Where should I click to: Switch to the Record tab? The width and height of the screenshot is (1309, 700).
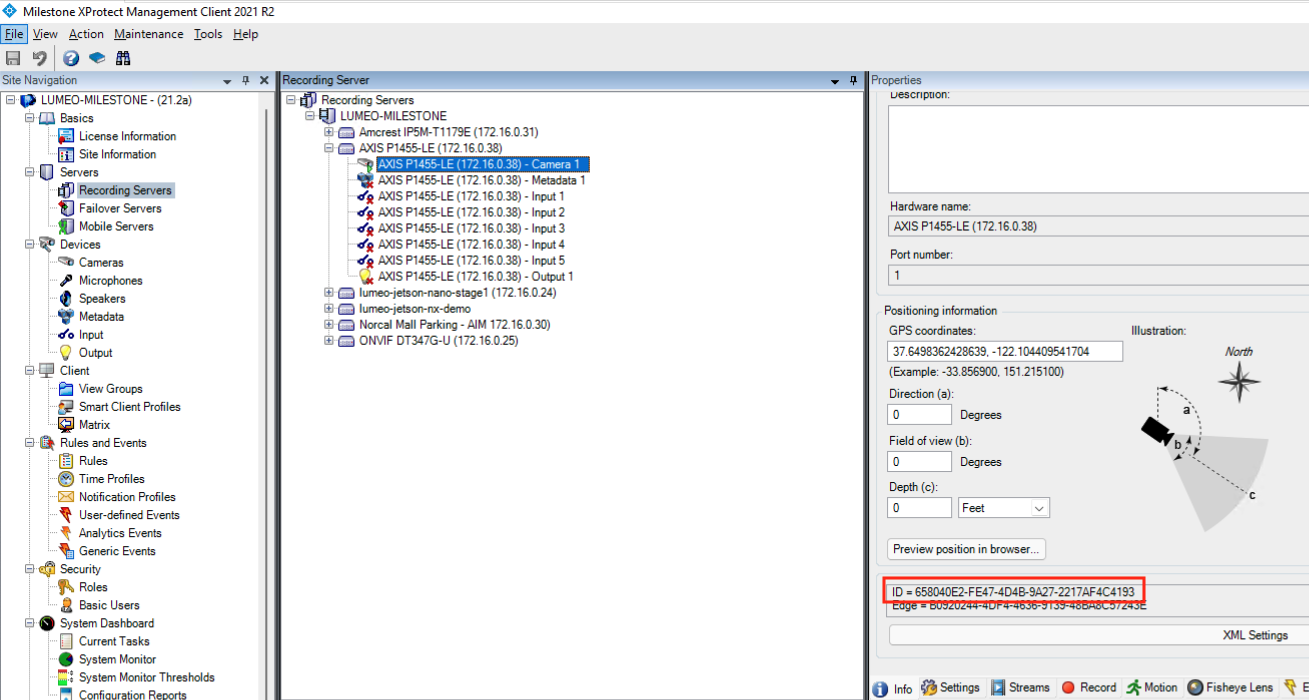click(1088, 688)
